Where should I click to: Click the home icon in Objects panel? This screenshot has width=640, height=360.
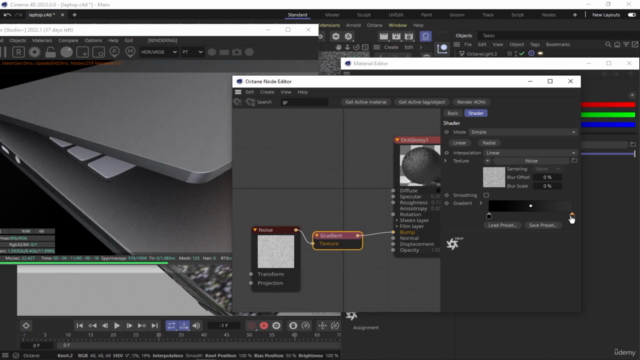pyautogui.click(x=617, y=44)
